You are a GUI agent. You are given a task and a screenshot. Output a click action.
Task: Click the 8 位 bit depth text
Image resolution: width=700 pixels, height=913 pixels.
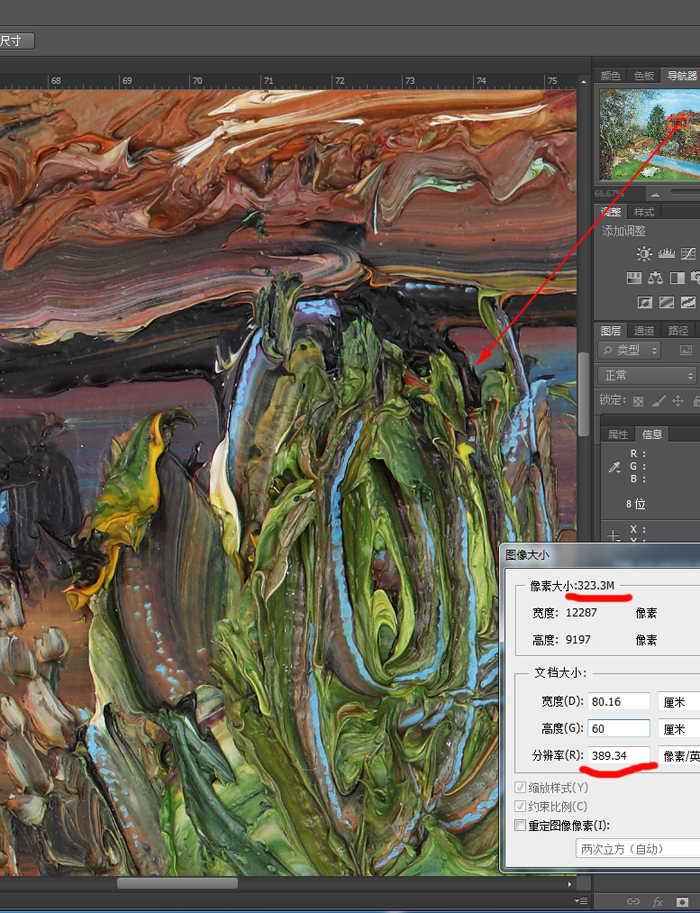635,504
